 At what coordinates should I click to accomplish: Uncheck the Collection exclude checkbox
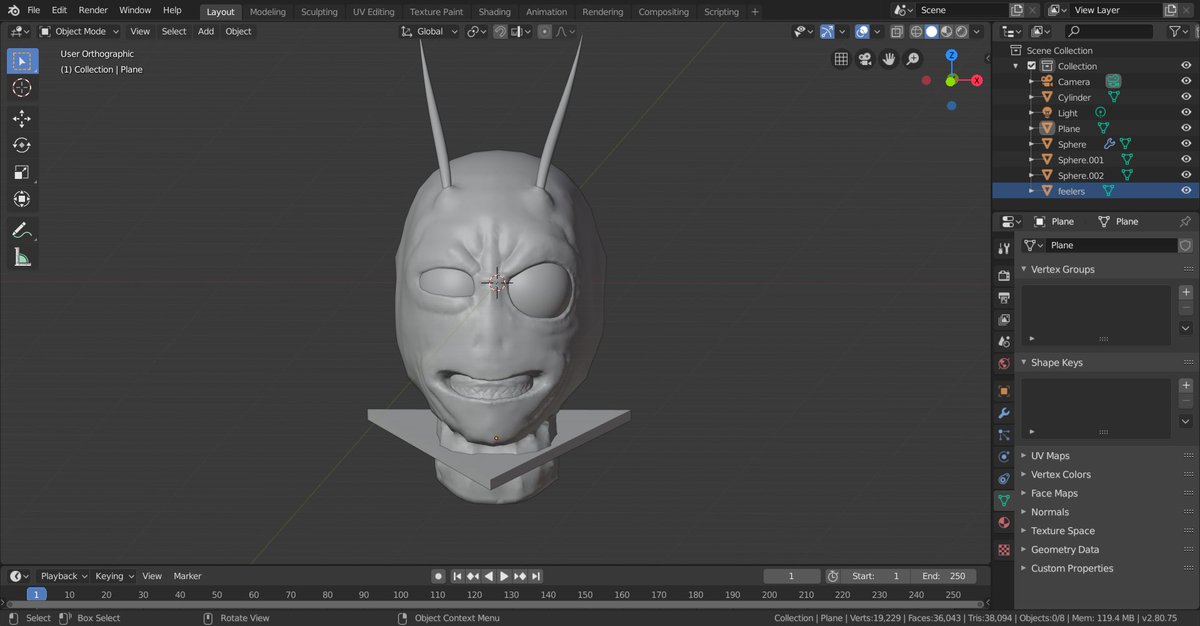pos(1032,66)
